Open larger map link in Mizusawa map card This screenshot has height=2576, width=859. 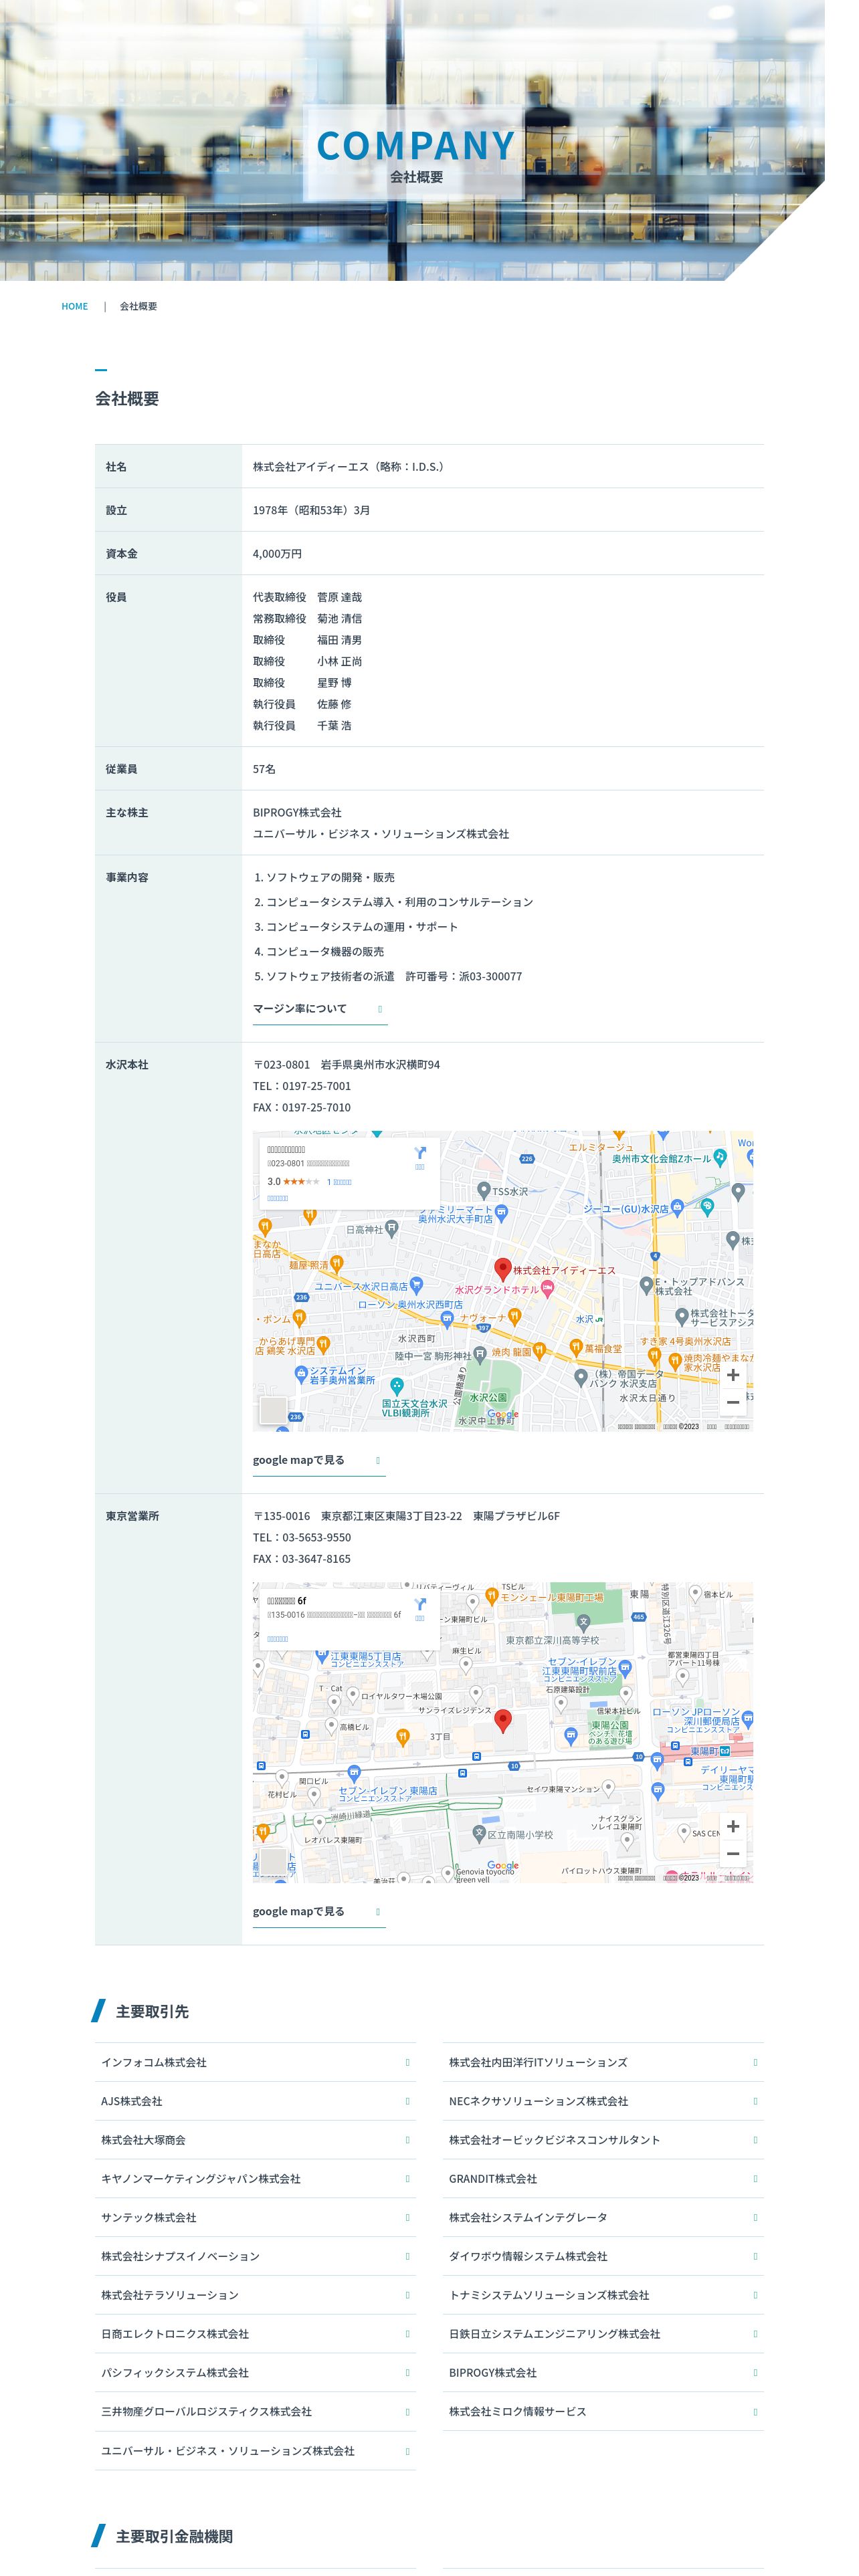tap(278, 1198)
